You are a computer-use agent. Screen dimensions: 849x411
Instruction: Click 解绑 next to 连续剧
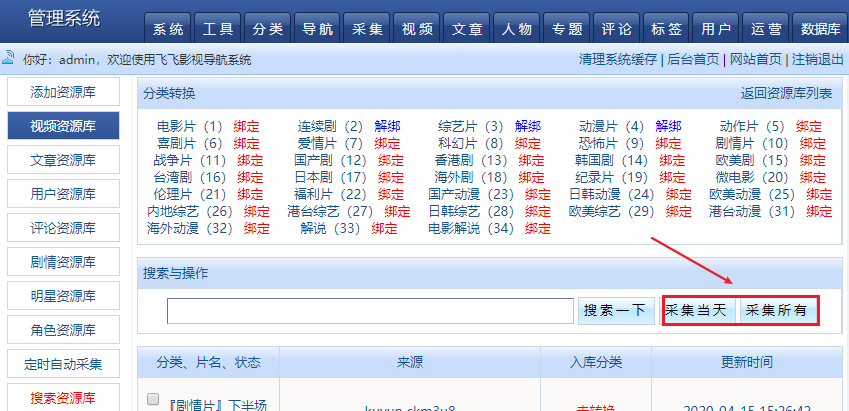pyautogui.click(x=387, y=127)
